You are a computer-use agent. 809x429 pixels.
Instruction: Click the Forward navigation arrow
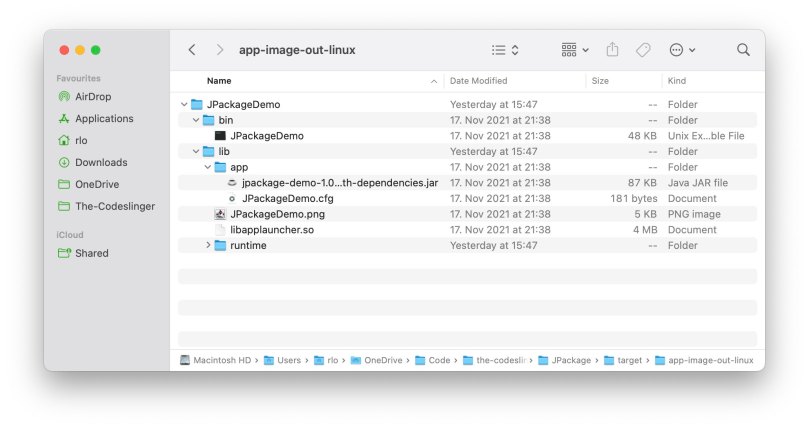[219, 50]
